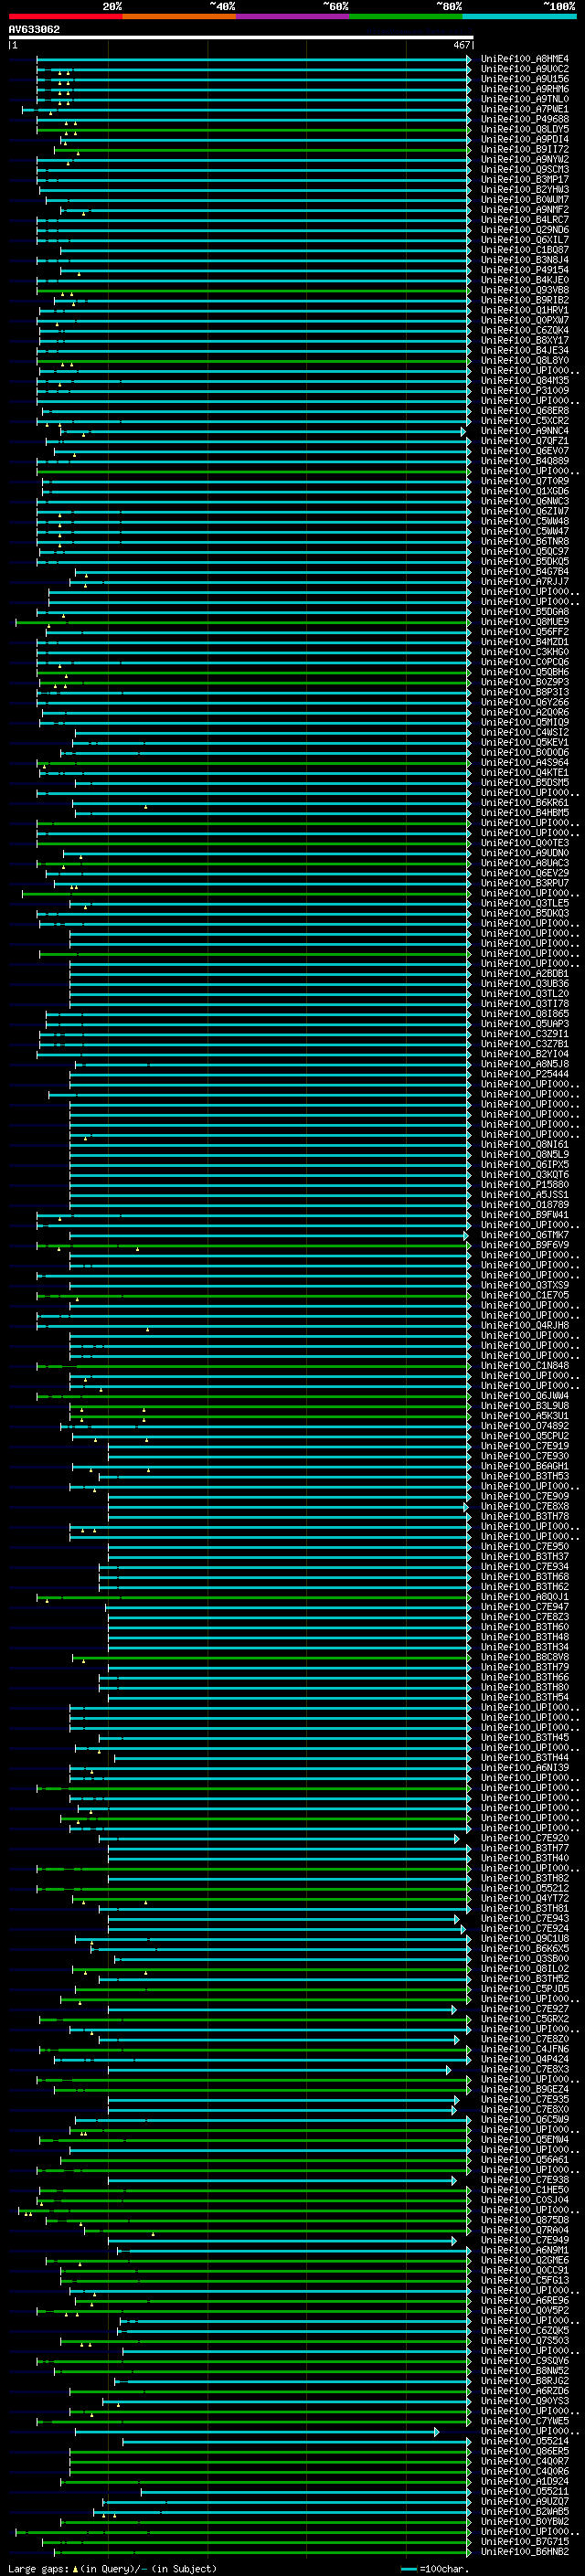Click the red segment of identity color scale
This screenshot has width=585, height=2576.
click(65, 16)
